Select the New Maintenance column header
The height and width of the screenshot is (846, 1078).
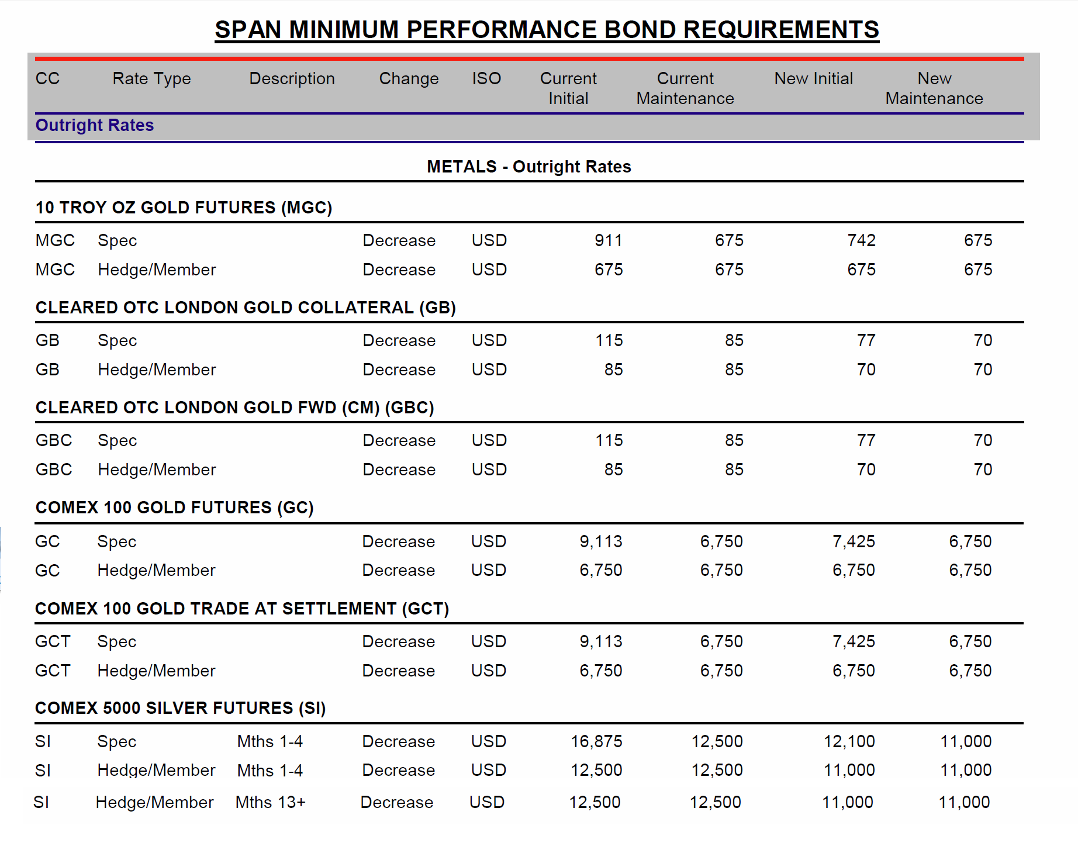(934, 88)
